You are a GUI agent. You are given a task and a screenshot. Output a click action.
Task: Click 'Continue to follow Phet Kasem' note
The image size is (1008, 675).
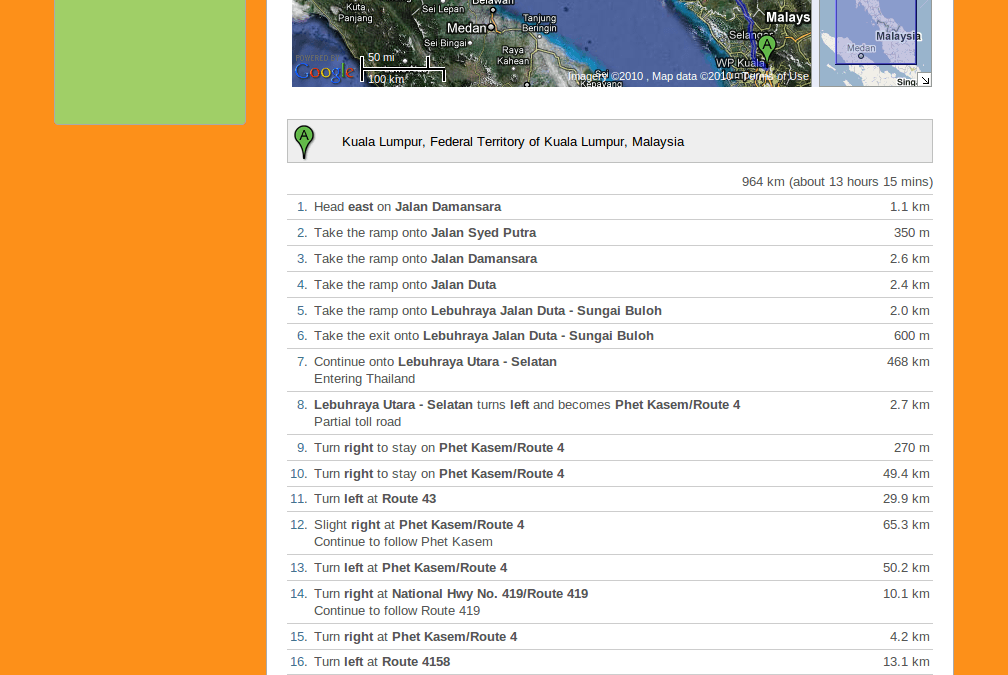click(403, 542)
